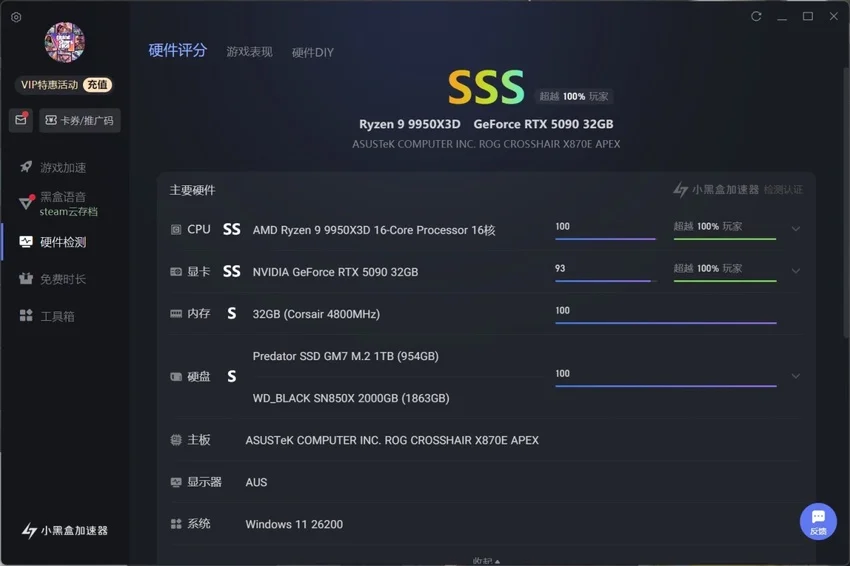This screenshot has height=566, width=850.
Task: Expand the CPU row chevron
Action: pyautogui.click(x=795, y=229)
